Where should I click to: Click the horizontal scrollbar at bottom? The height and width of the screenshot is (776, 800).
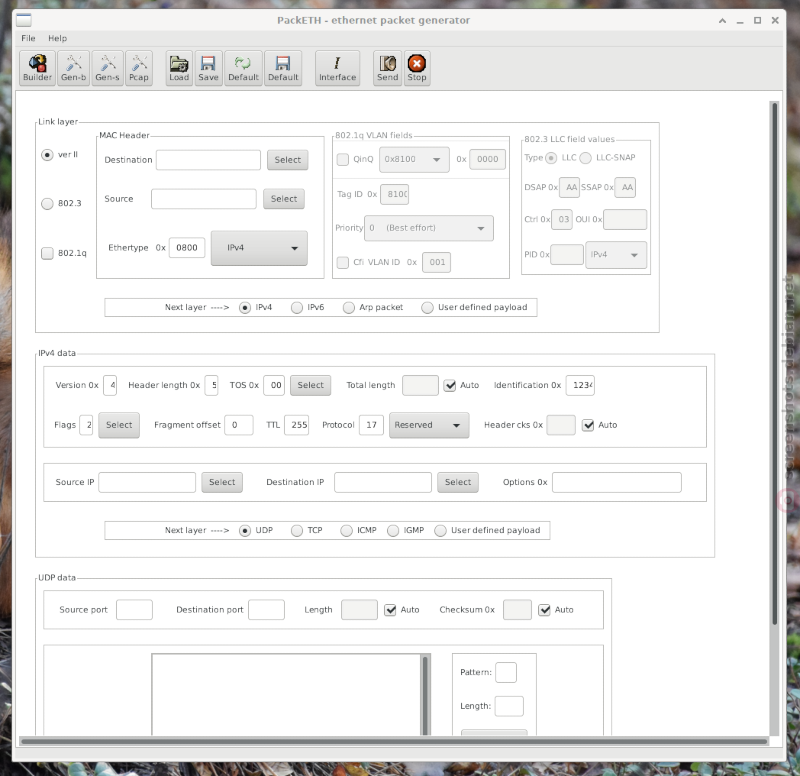(x=394, y=741)
